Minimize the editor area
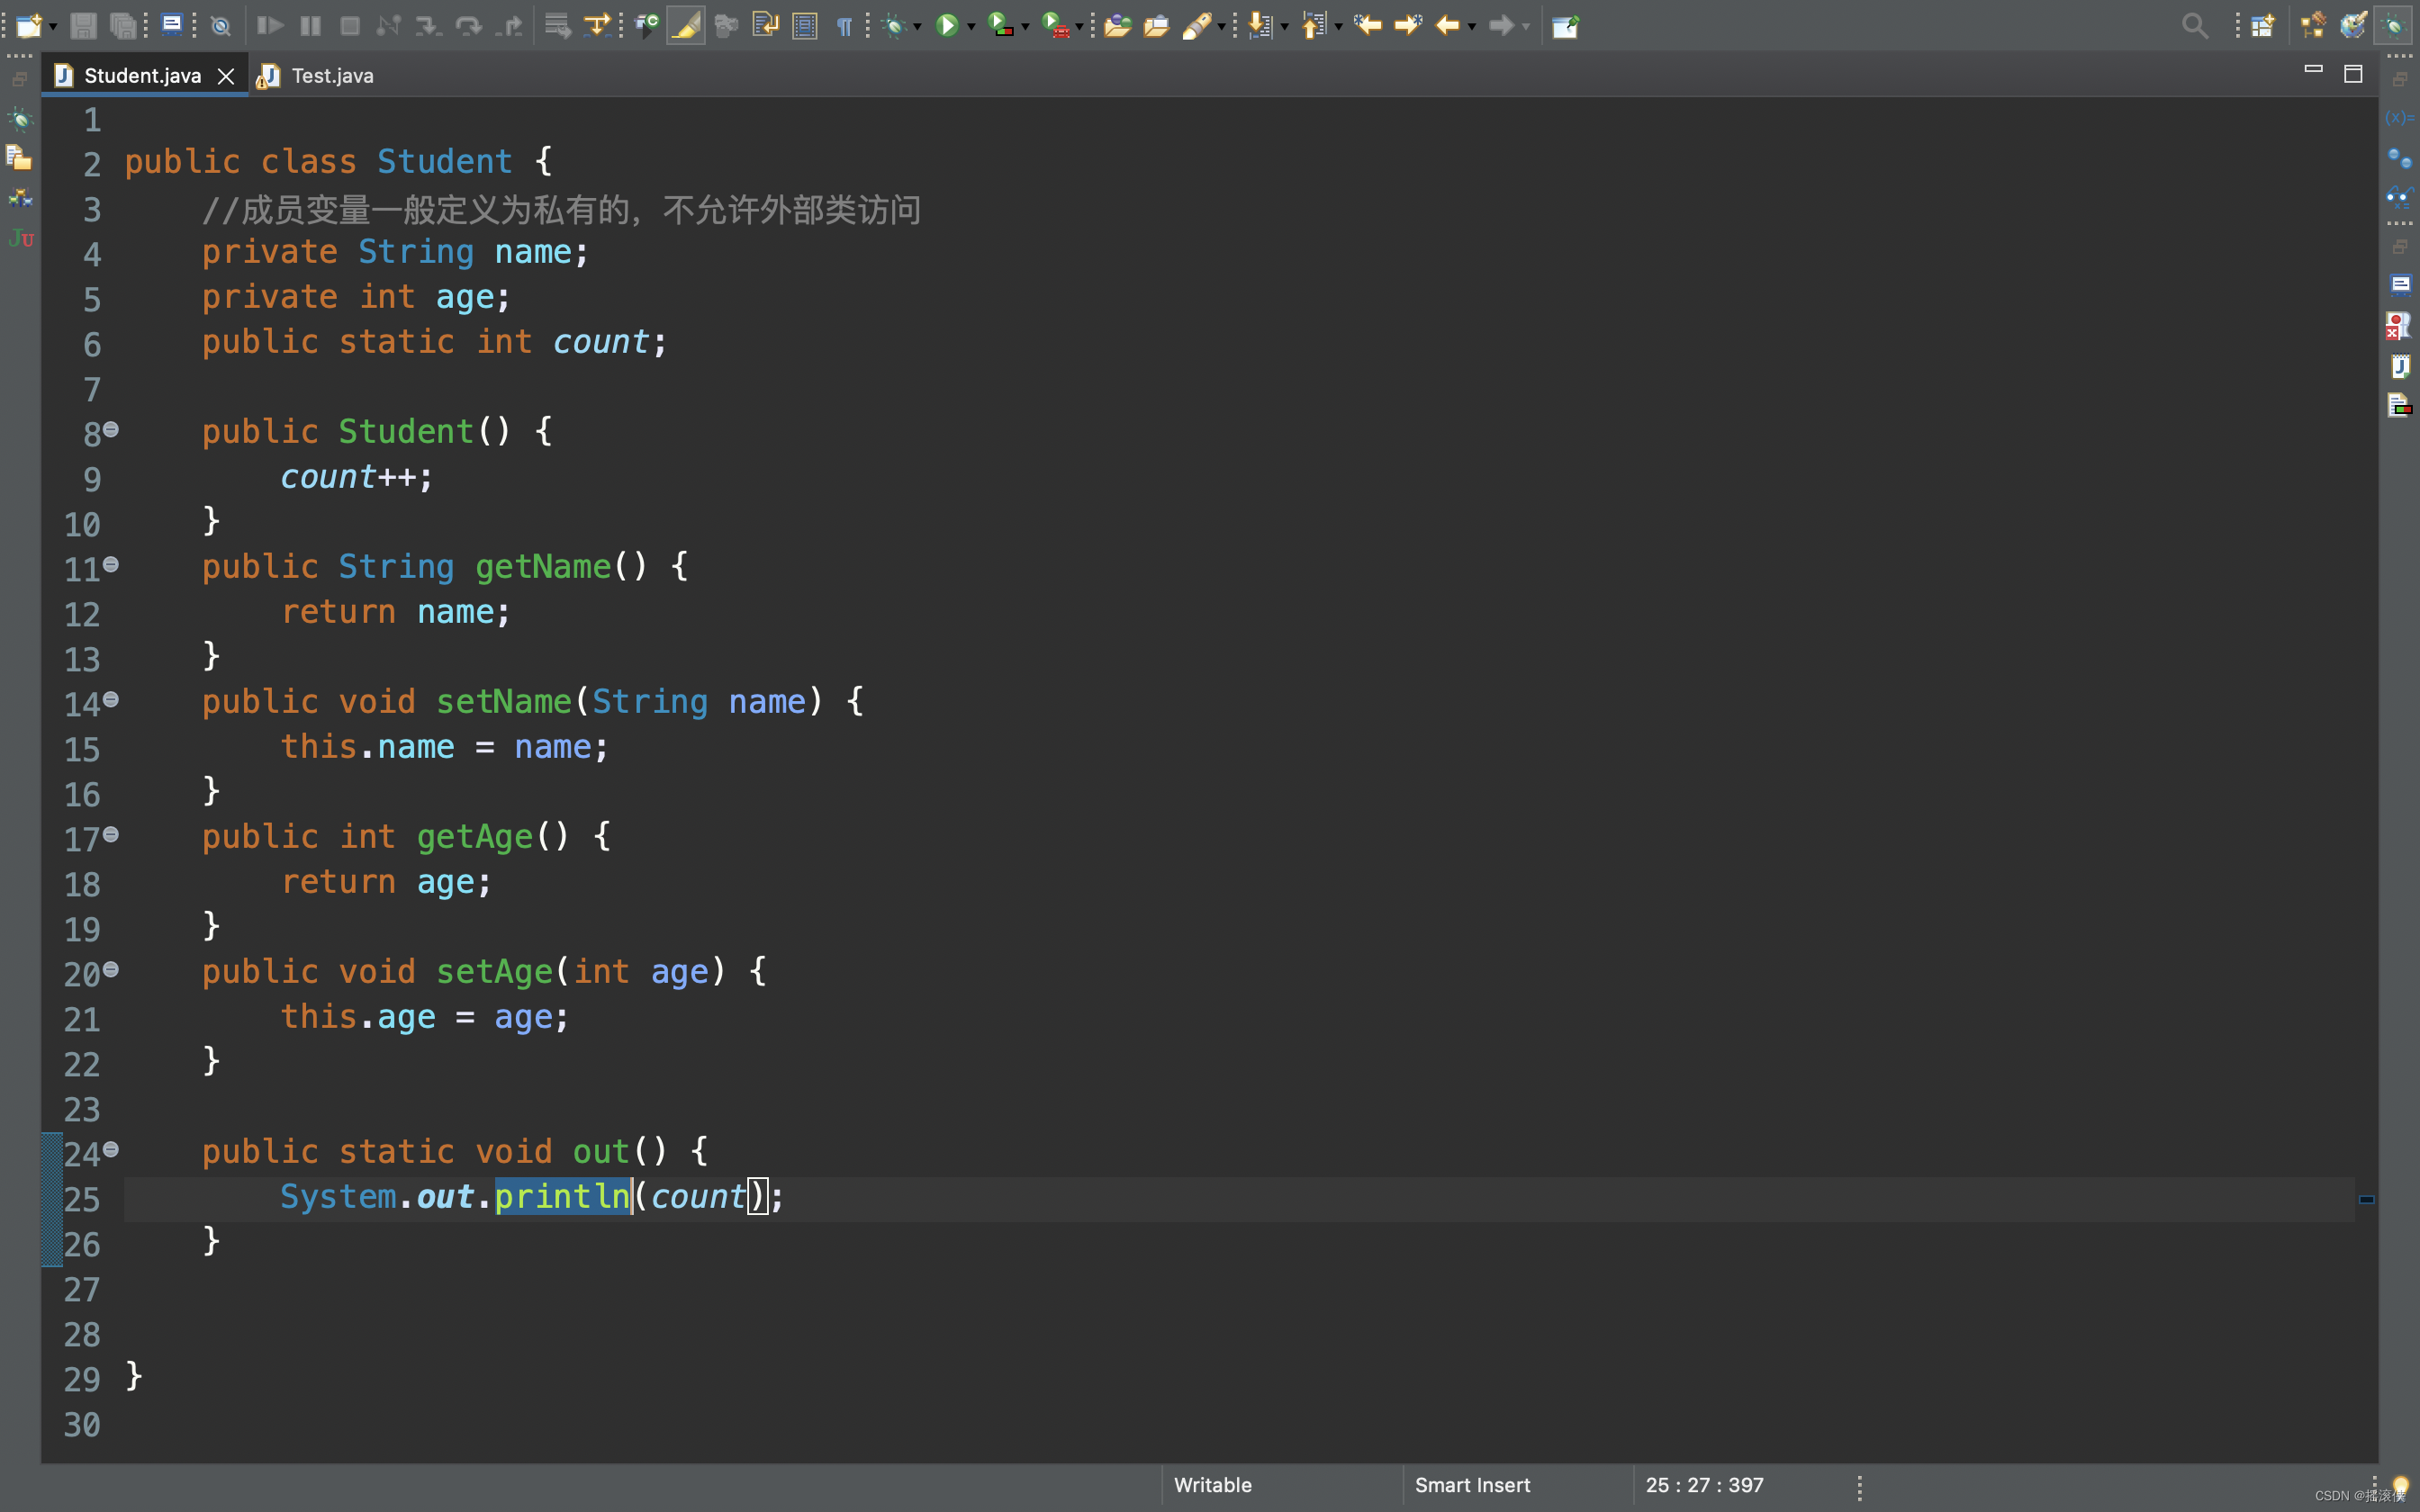Image resolution: width=2420 pixels, height=1512 pixels. point(2313,69)
